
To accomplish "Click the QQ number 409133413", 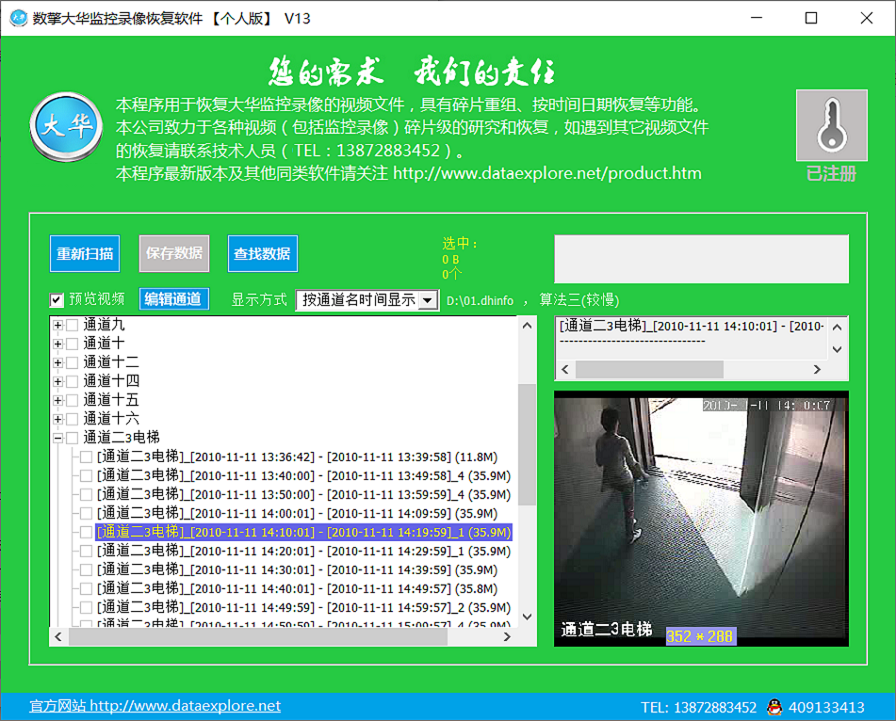I will point(826,707).
